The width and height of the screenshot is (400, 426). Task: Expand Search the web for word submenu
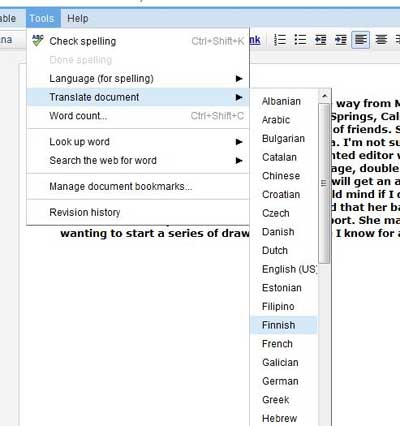[138, 161]
